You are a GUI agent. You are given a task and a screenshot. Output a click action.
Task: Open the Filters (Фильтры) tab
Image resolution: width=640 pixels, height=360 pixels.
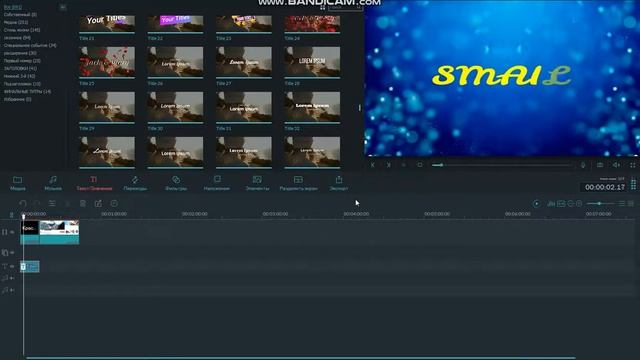pyautogui.click(x=176, y=183)
